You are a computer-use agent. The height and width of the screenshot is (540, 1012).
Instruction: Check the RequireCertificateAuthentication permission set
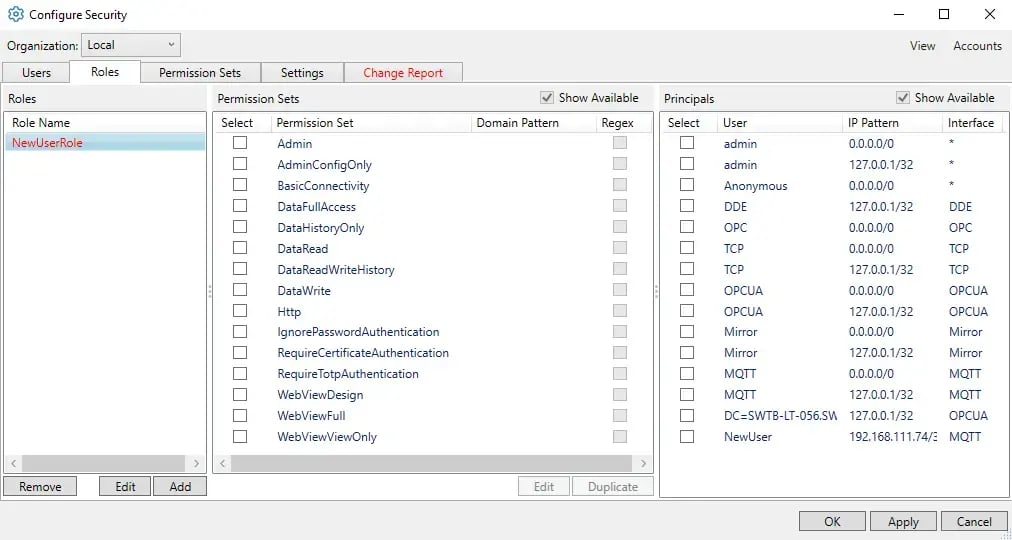(x=240, y=353)
